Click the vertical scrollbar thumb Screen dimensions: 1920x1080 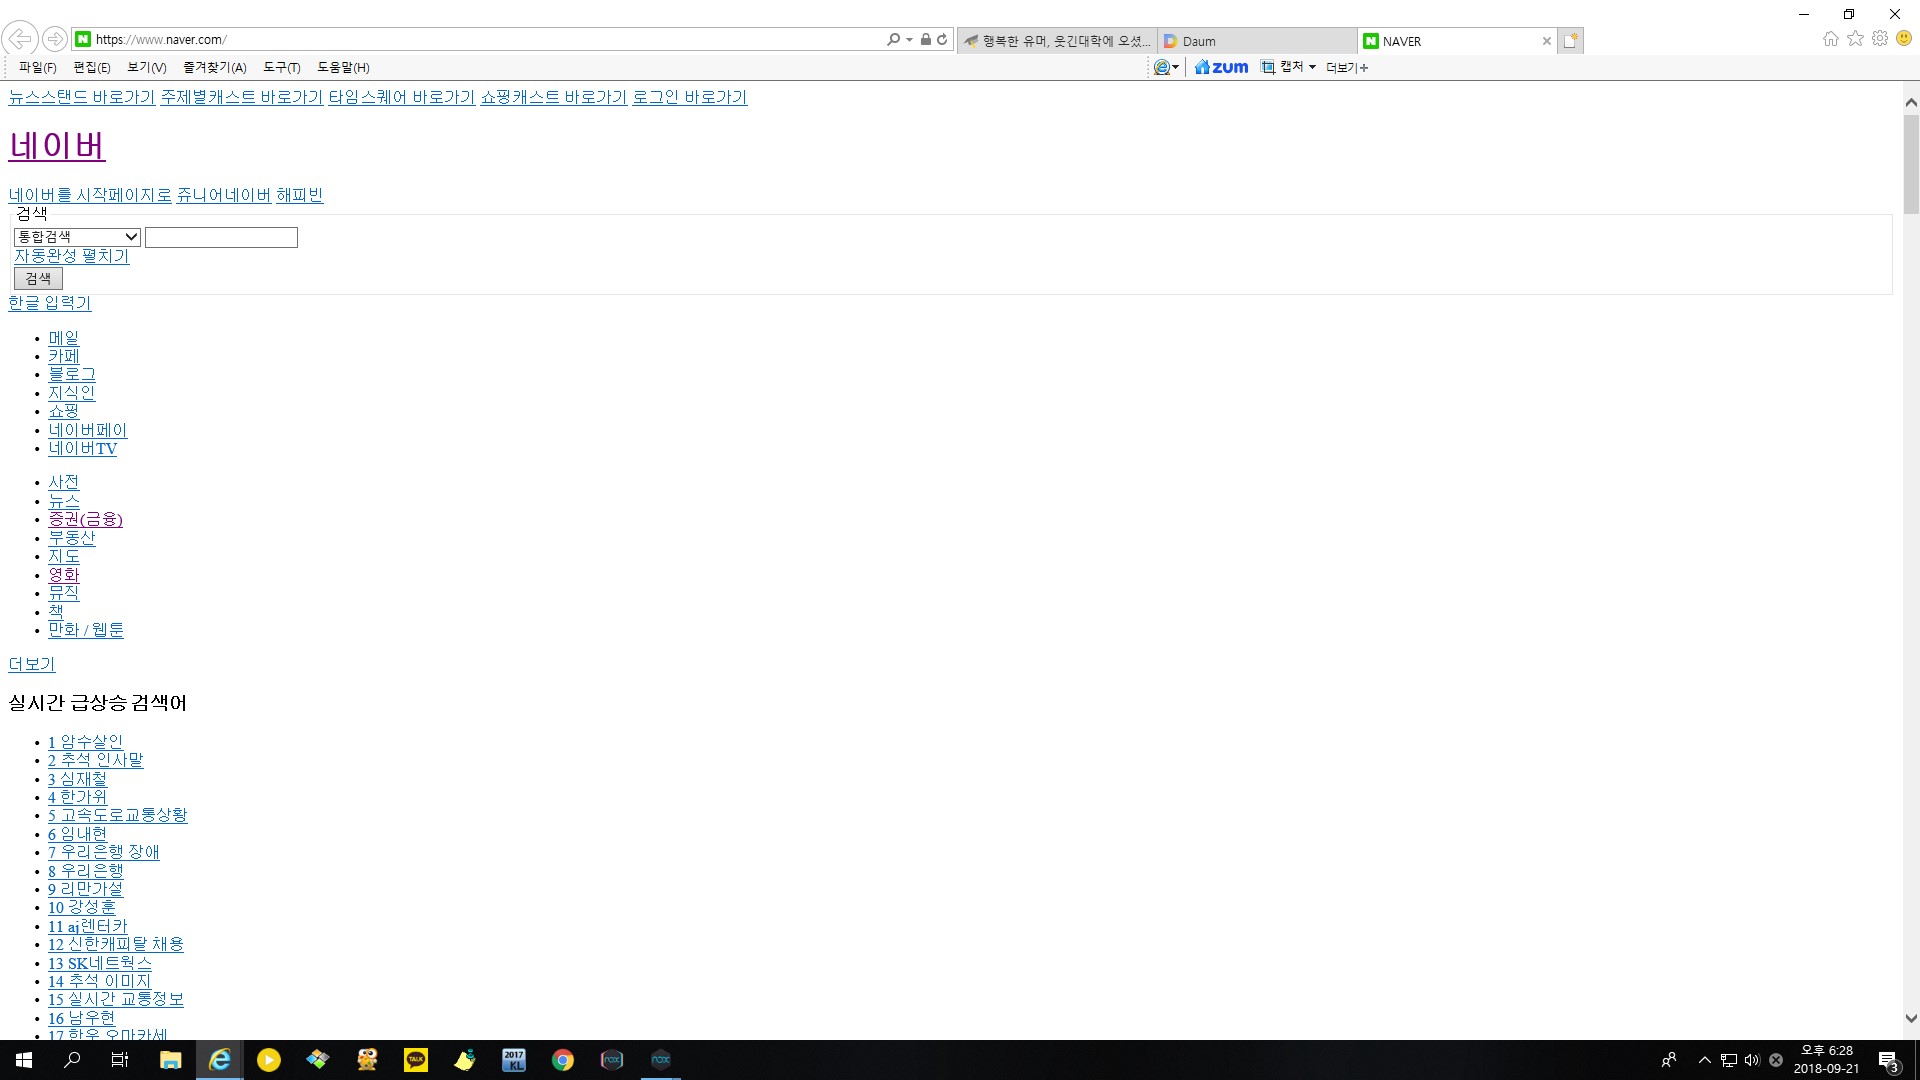coord(1911,165)
